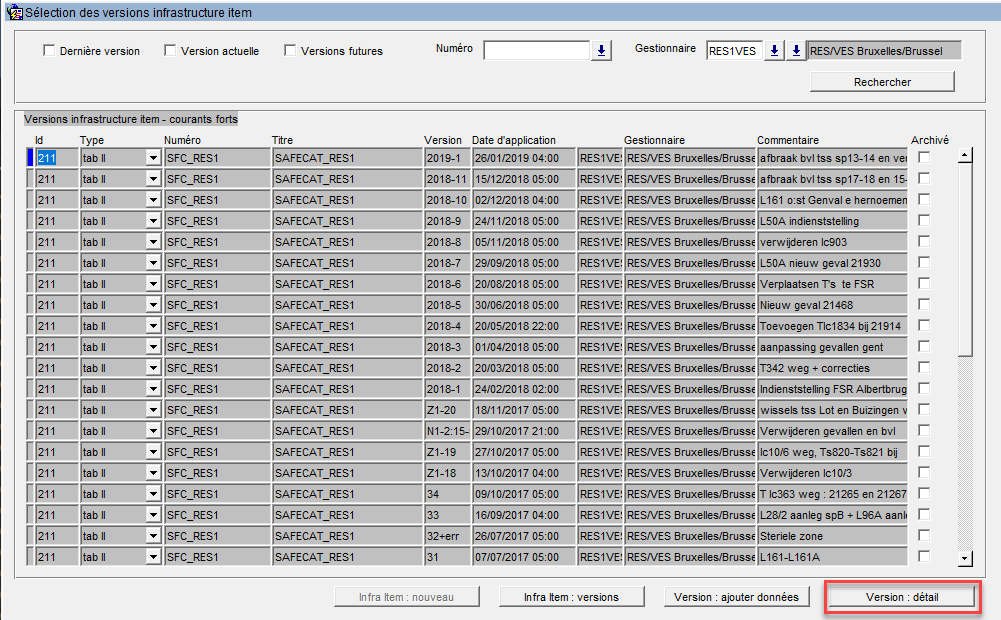Screen dimensions: 1001x620
Task: Open Type dropdown for version Z1-19
Action: tap(153, 452)
